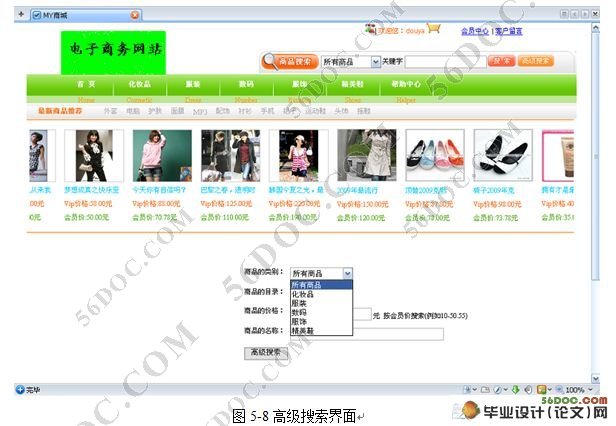Viewport: 616px width, 426px height.
Task: Click product title 2009年最流行
Action: click(x=358, y=191)
